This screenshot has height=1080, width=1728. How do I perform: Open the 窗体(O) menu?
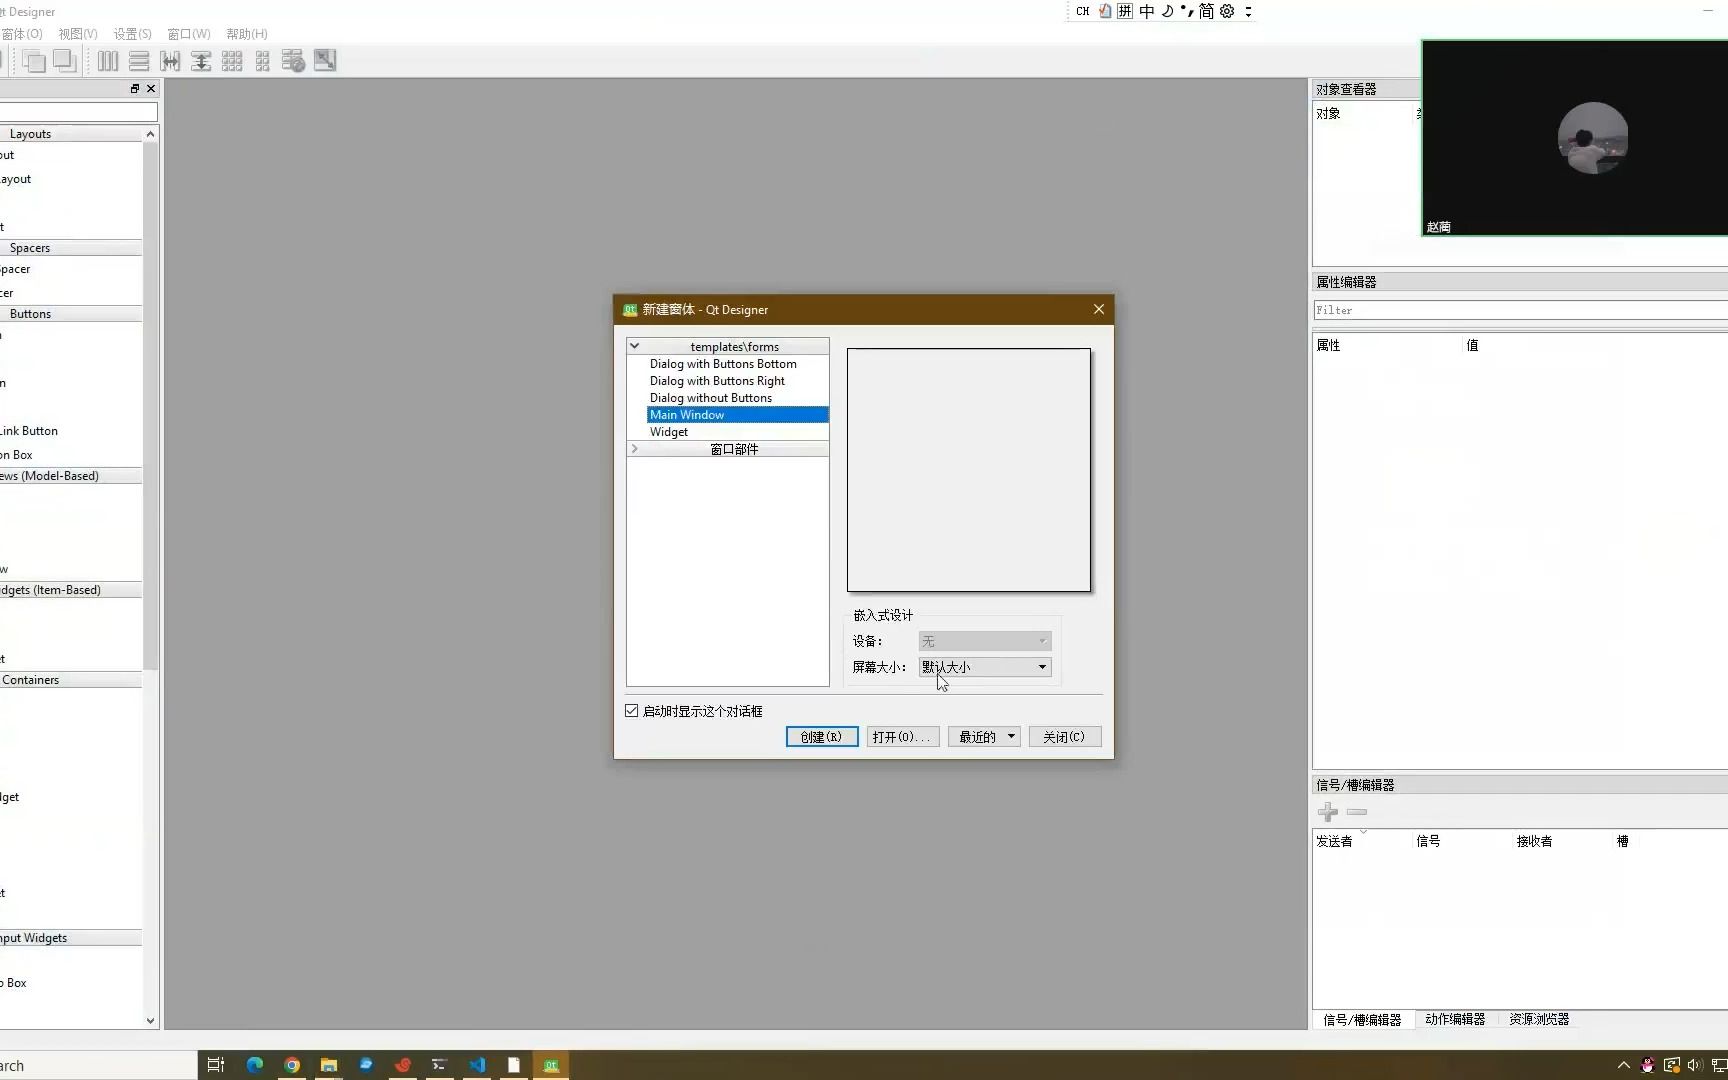pos(21,34)
